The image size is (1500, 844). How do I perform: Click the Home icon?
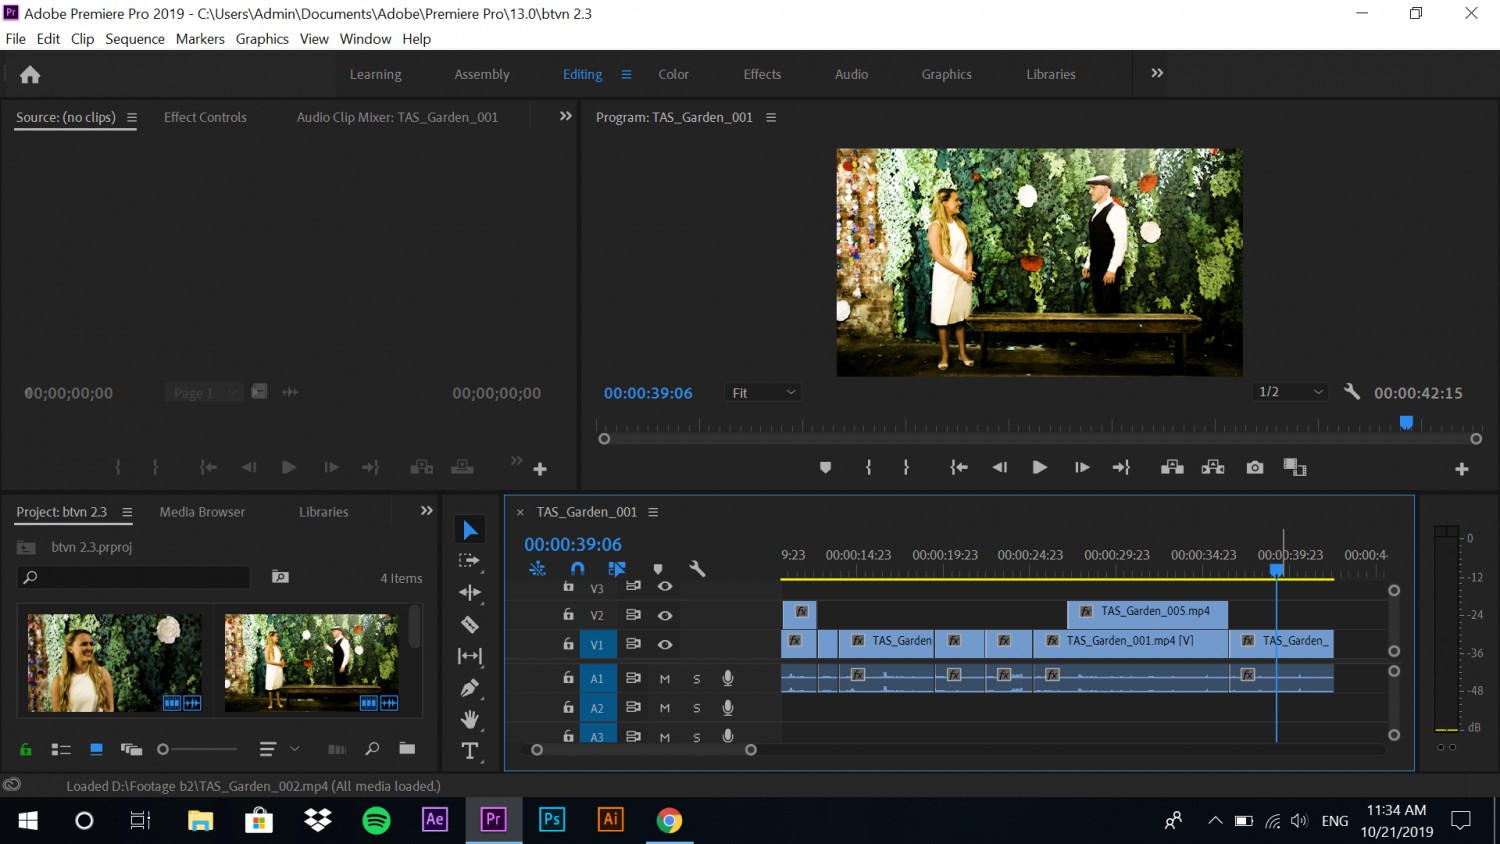pyautogui.click(x=30, y=74)
